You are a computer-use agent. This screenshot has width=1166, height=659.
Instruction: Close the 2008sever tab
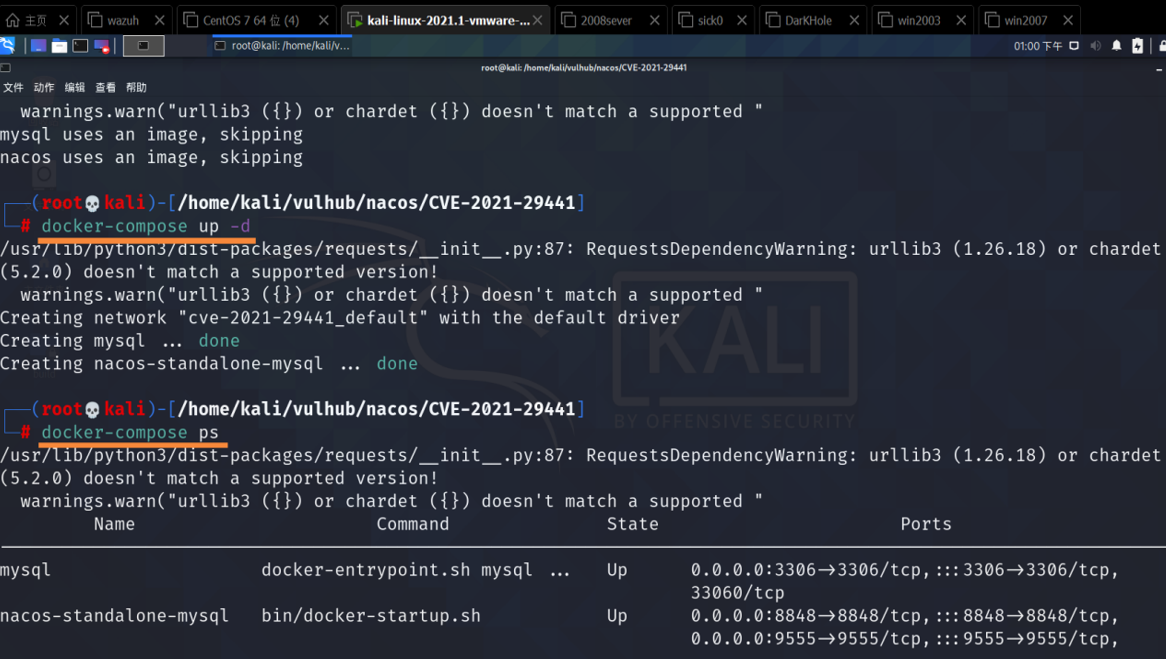pos(654,21)
